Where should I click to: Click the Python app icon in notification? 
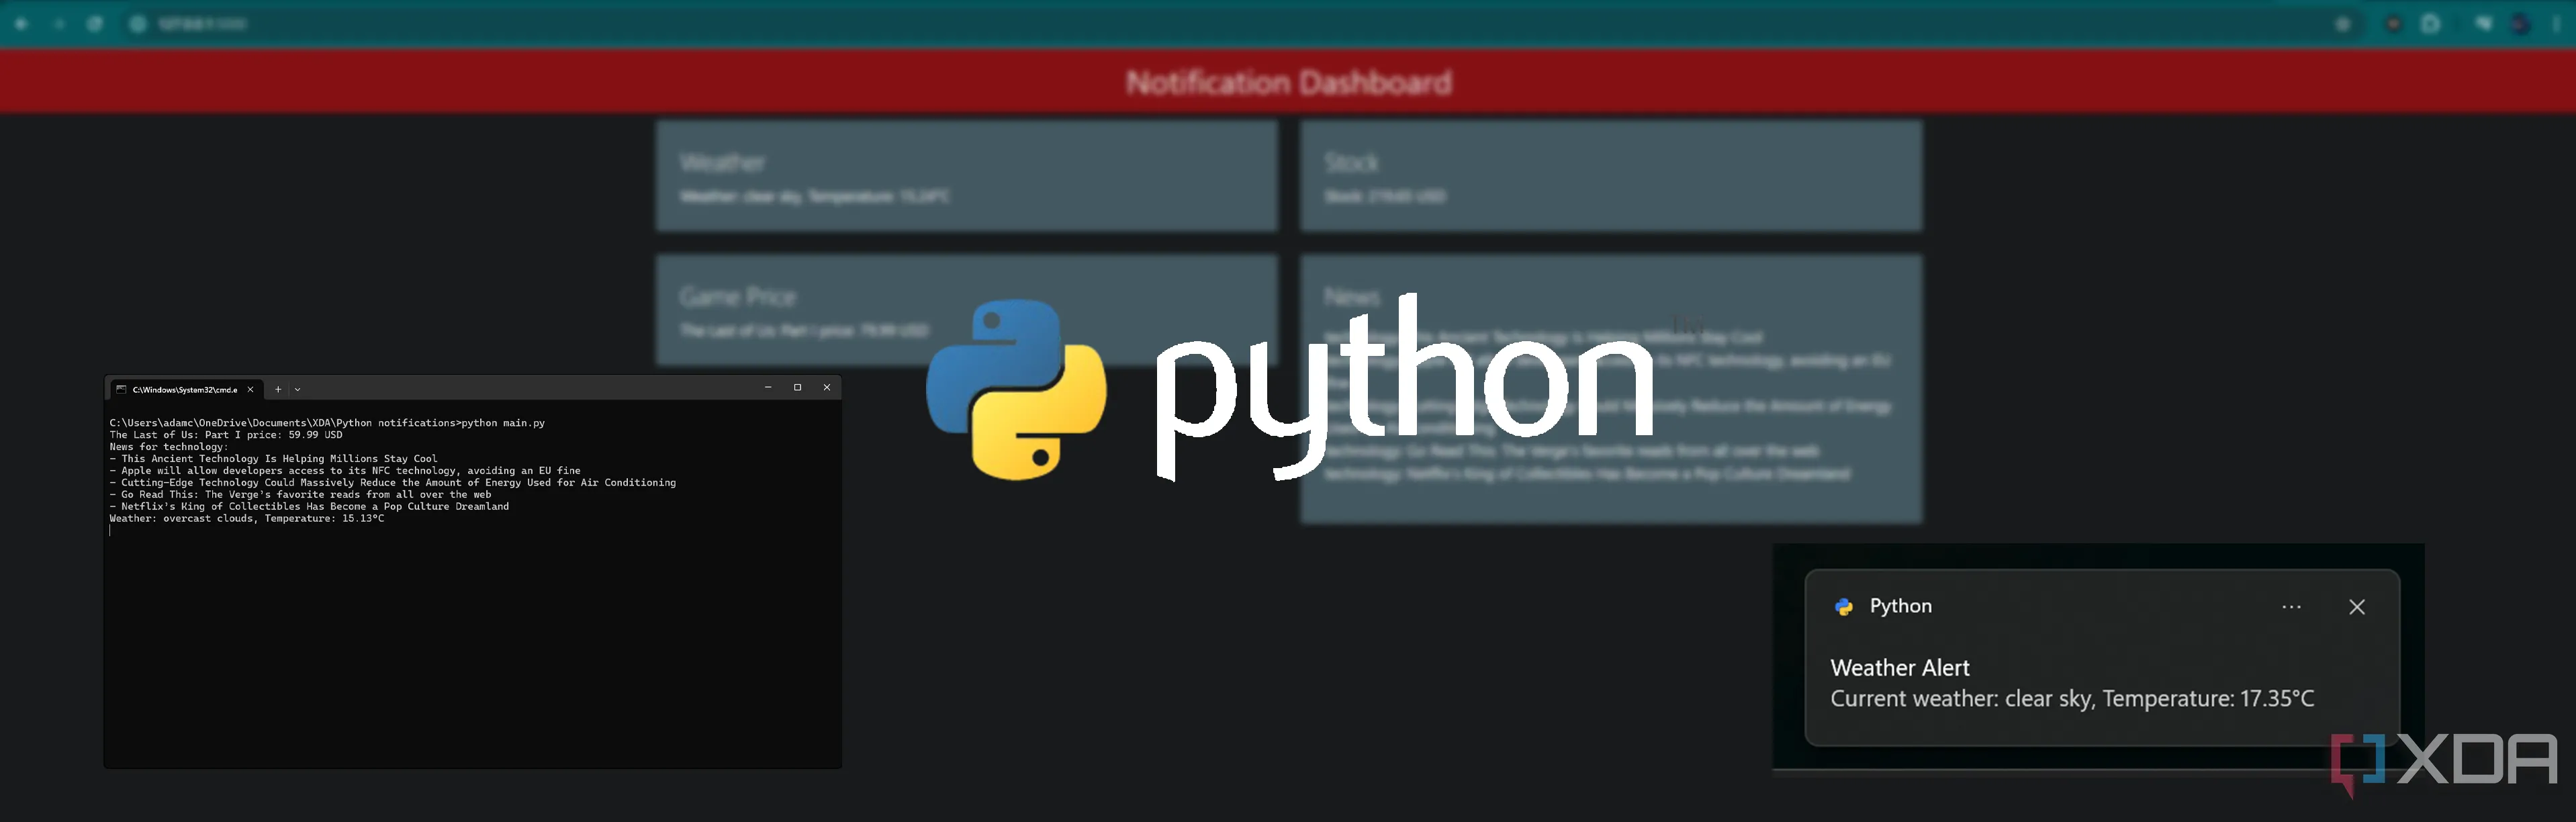click(x=1844, y=607)
